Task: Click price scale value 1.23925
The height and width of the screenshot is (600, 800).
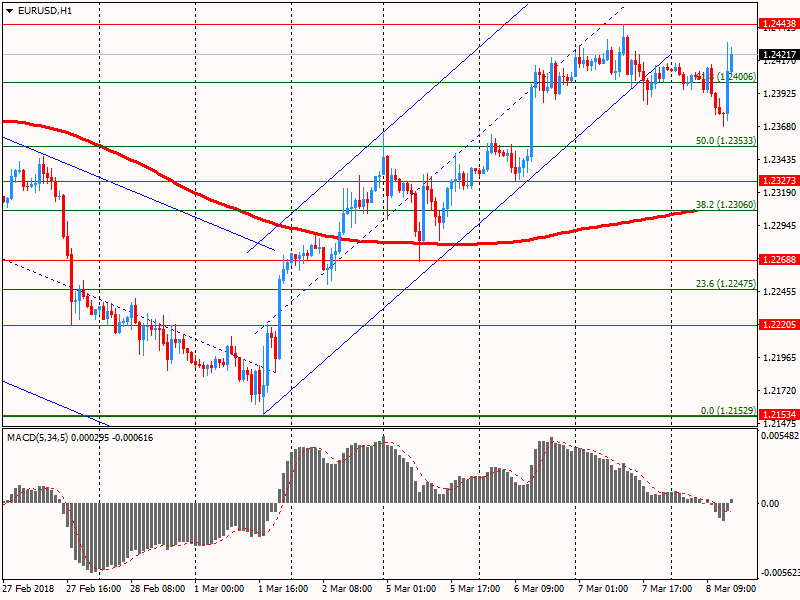Action: coord(780,93)
